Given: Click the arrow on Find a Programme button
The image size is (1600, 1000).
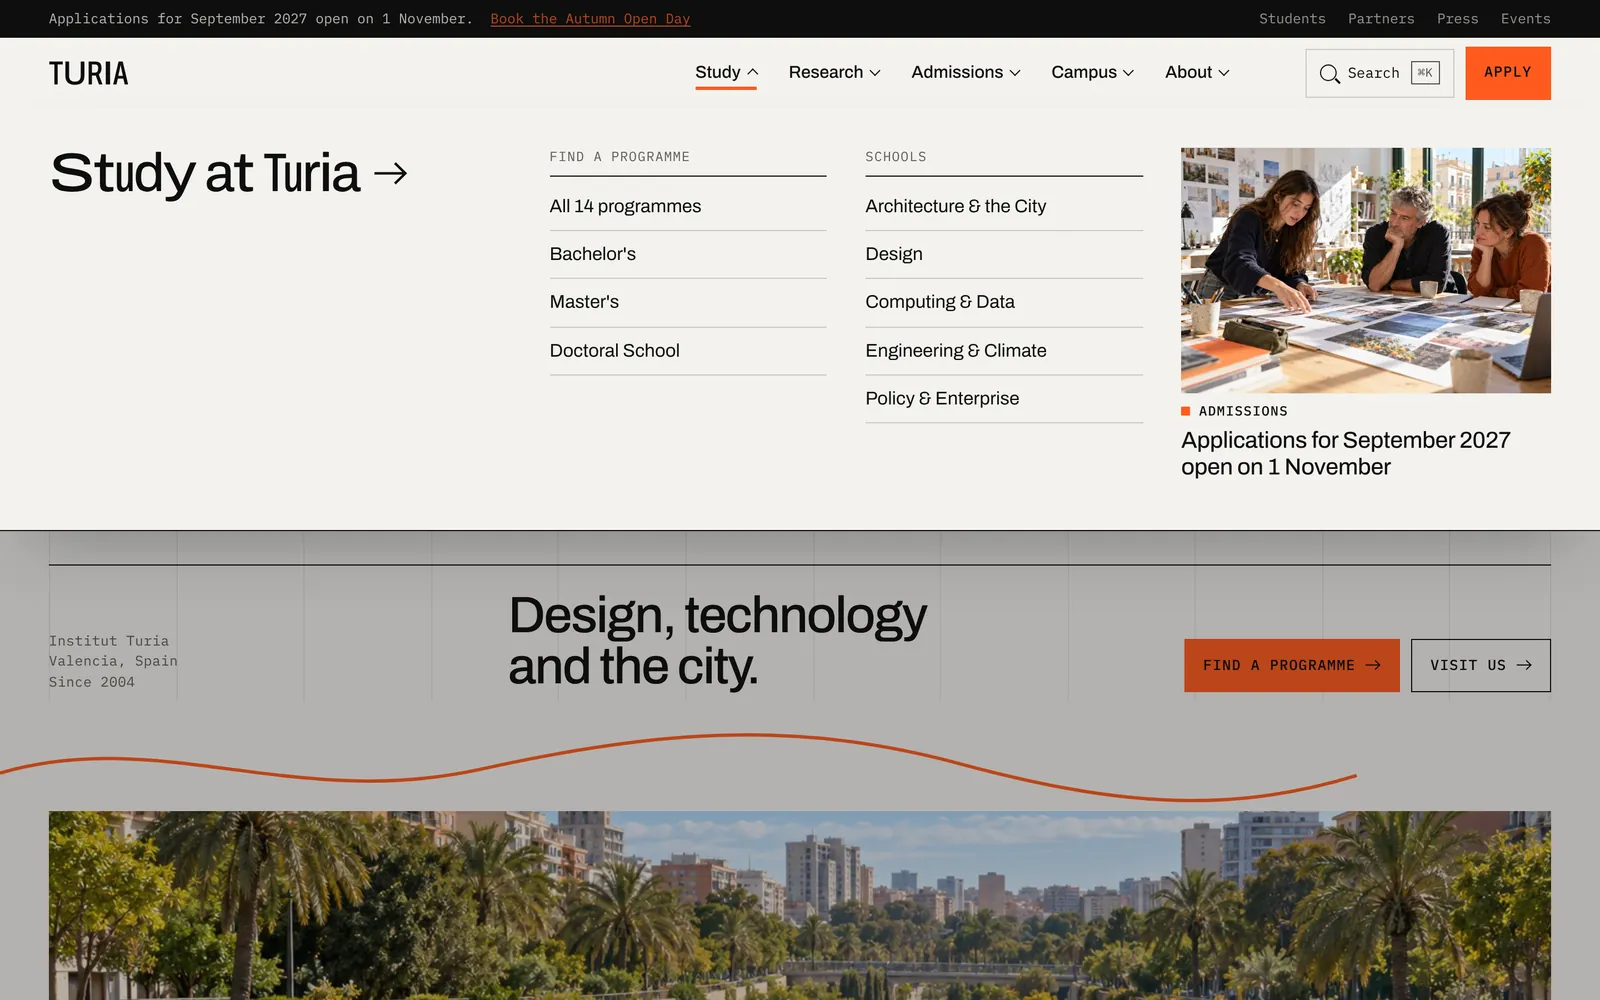Looking at the screenshot, I should click(x=1373, y=665).
